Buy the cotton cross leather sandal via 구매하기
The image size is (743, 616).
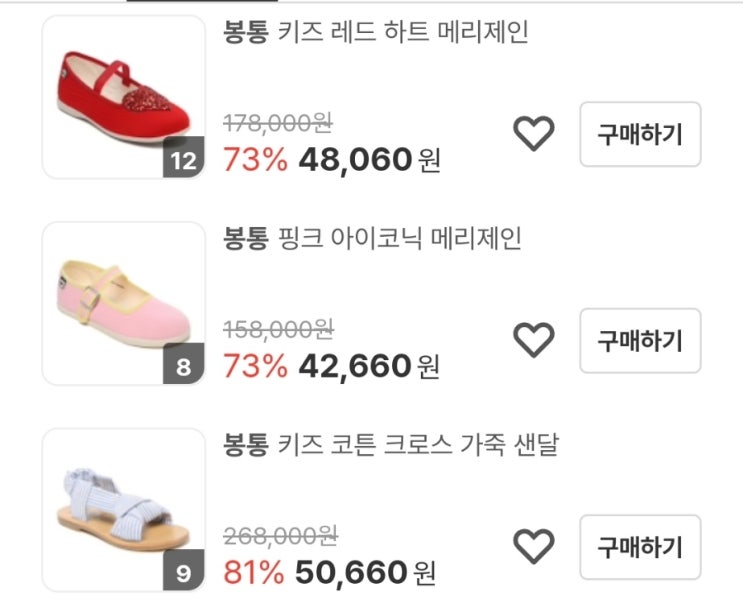pyautogui.click(x=640, y=547)
